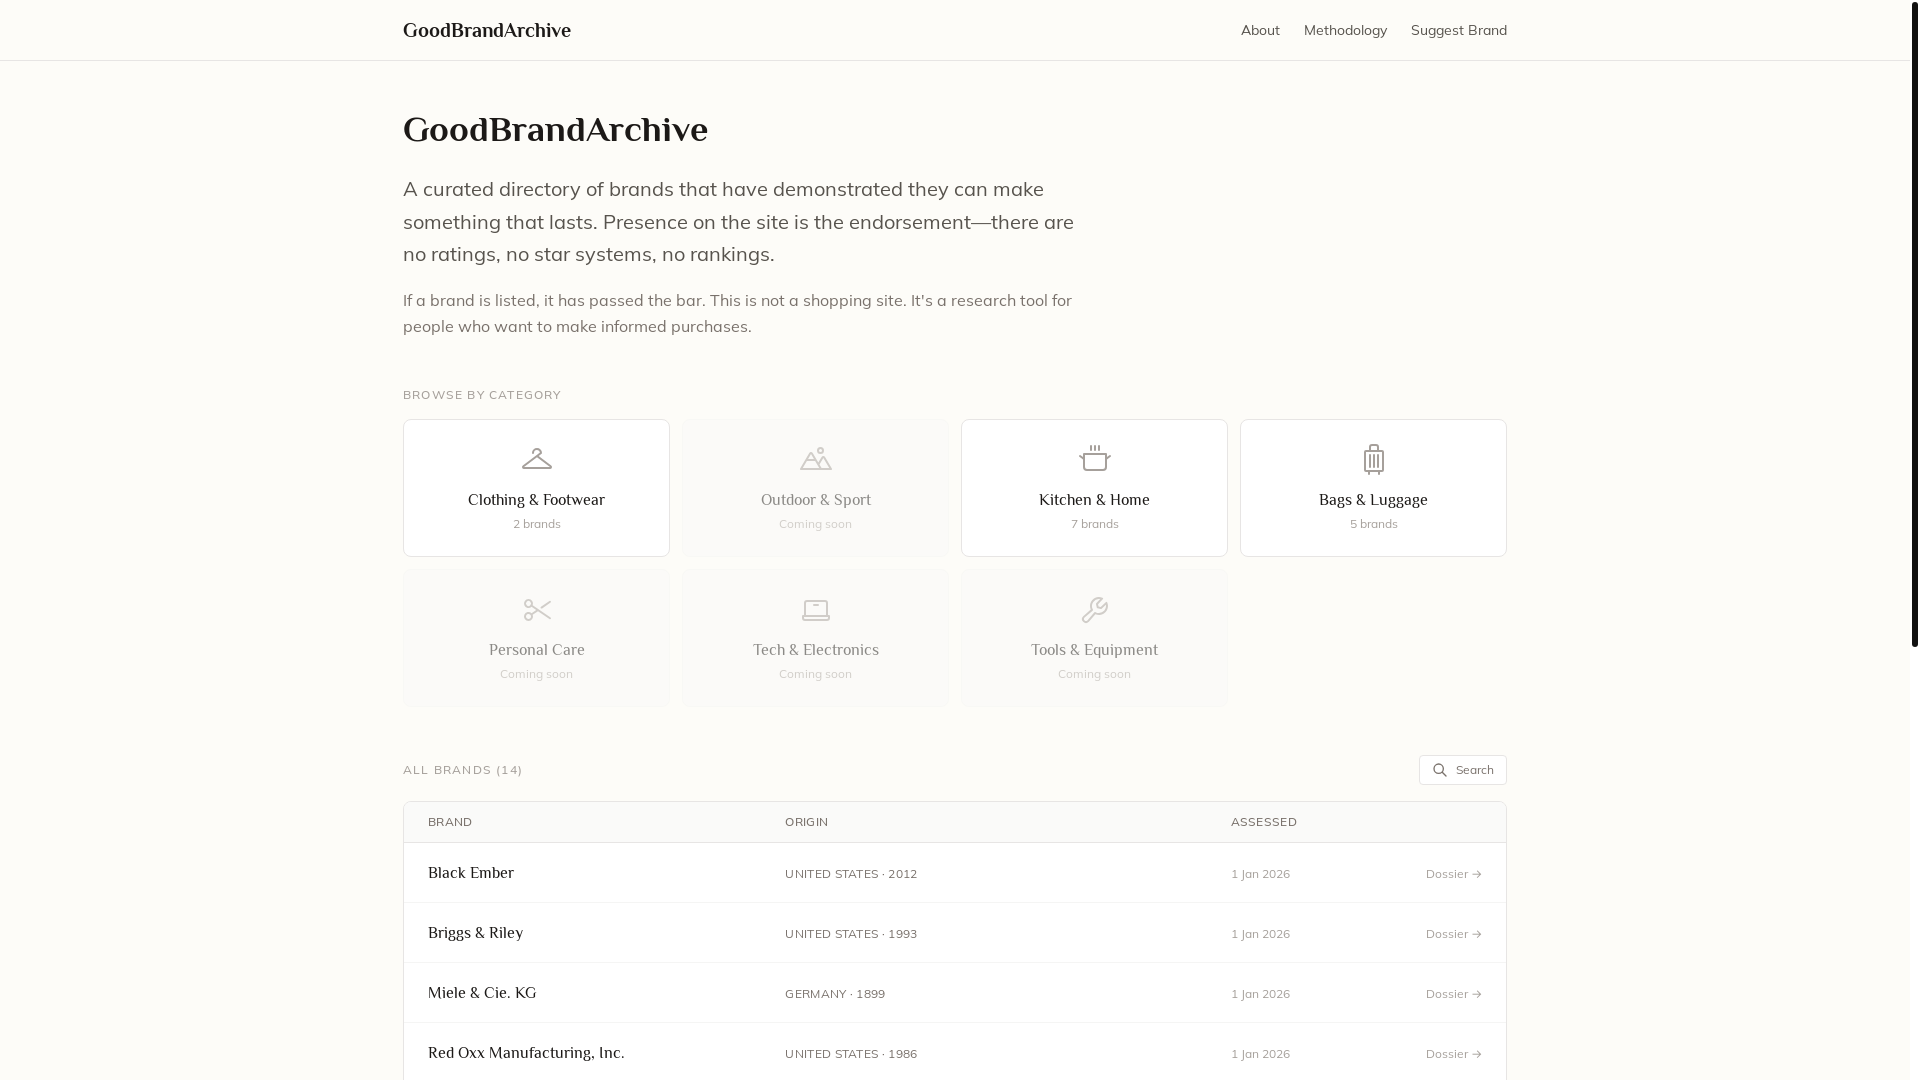Click 'UNITED STATES · 1986' origin cell
This screenshot has height=1080, width=1920.
851,1054
